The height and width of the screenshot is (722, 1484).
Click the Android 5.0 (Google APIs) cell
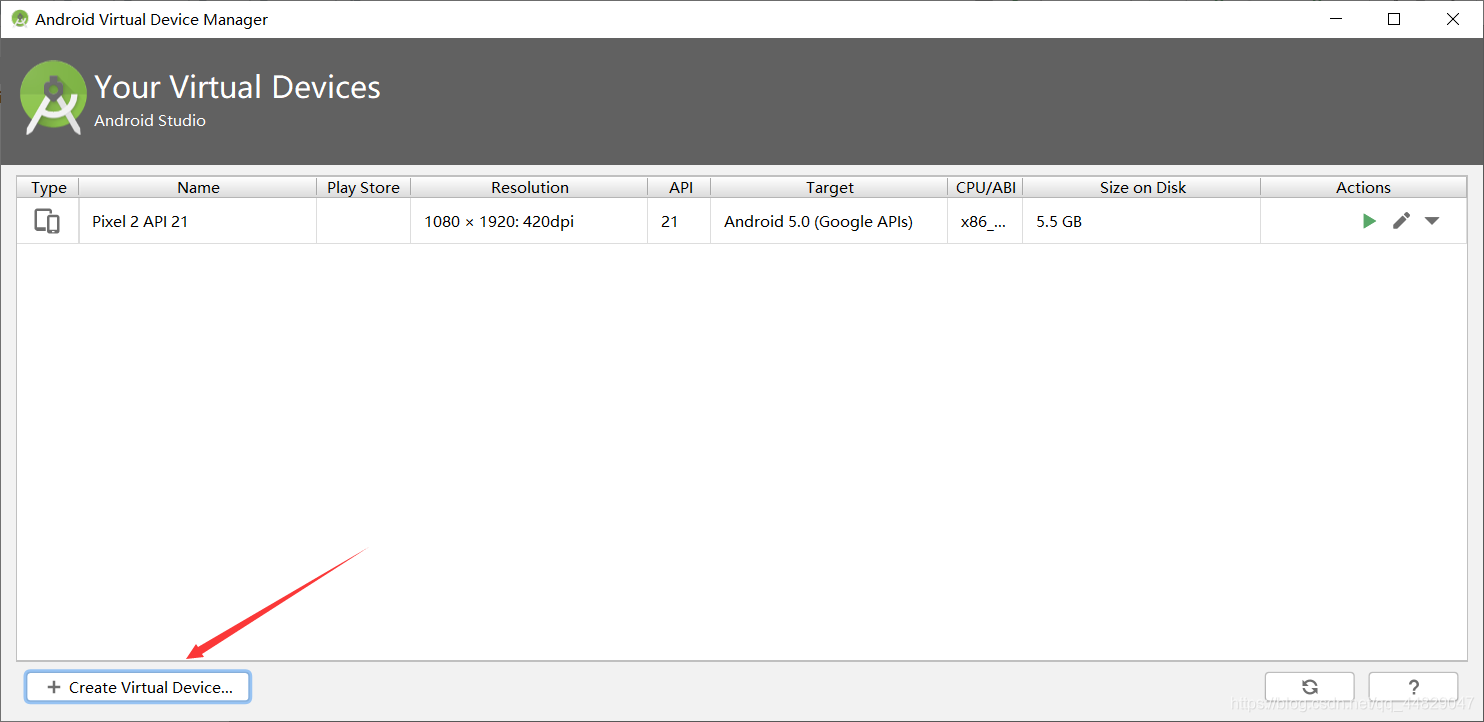point(829,221)
